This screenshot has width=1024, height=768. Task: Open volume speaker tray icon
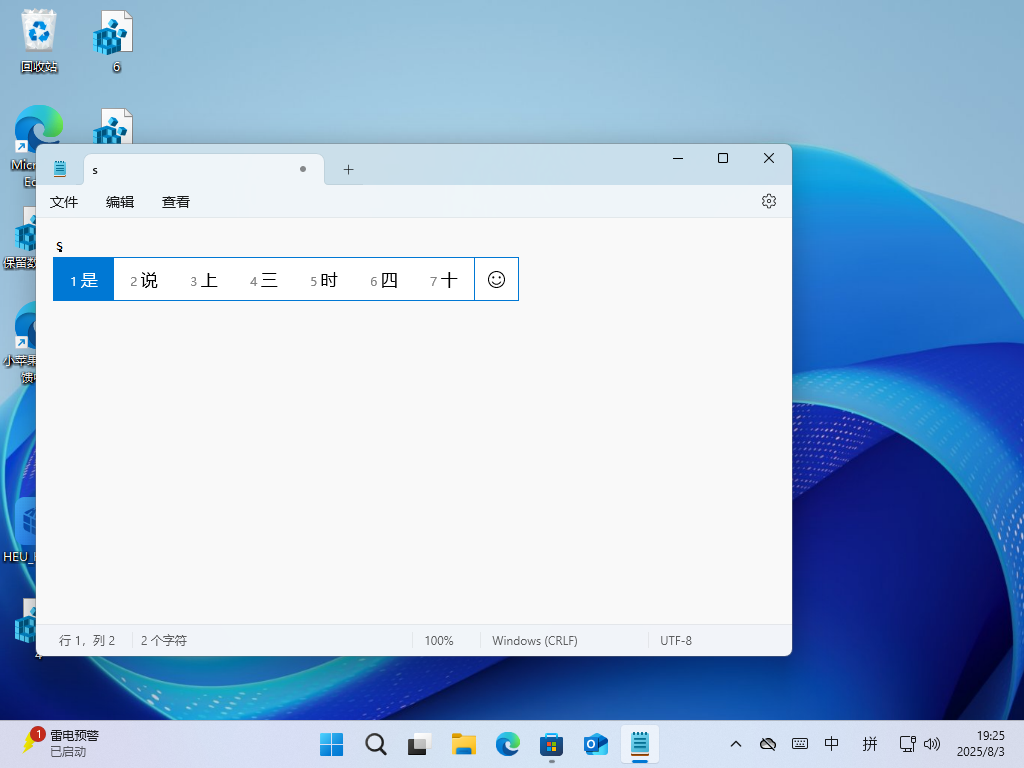(x=932, y=744)
